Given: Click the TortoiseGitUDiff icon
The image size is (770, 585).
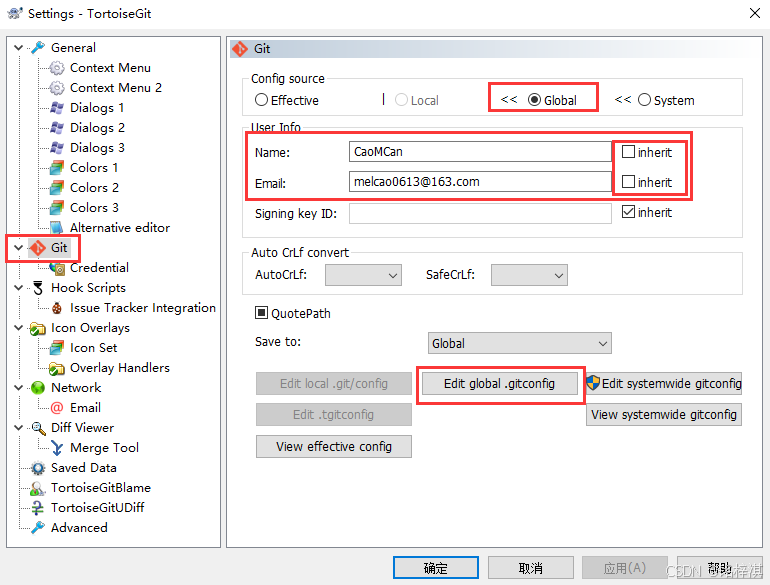Looking at the screenshot, I should click(x=38, y=508).
